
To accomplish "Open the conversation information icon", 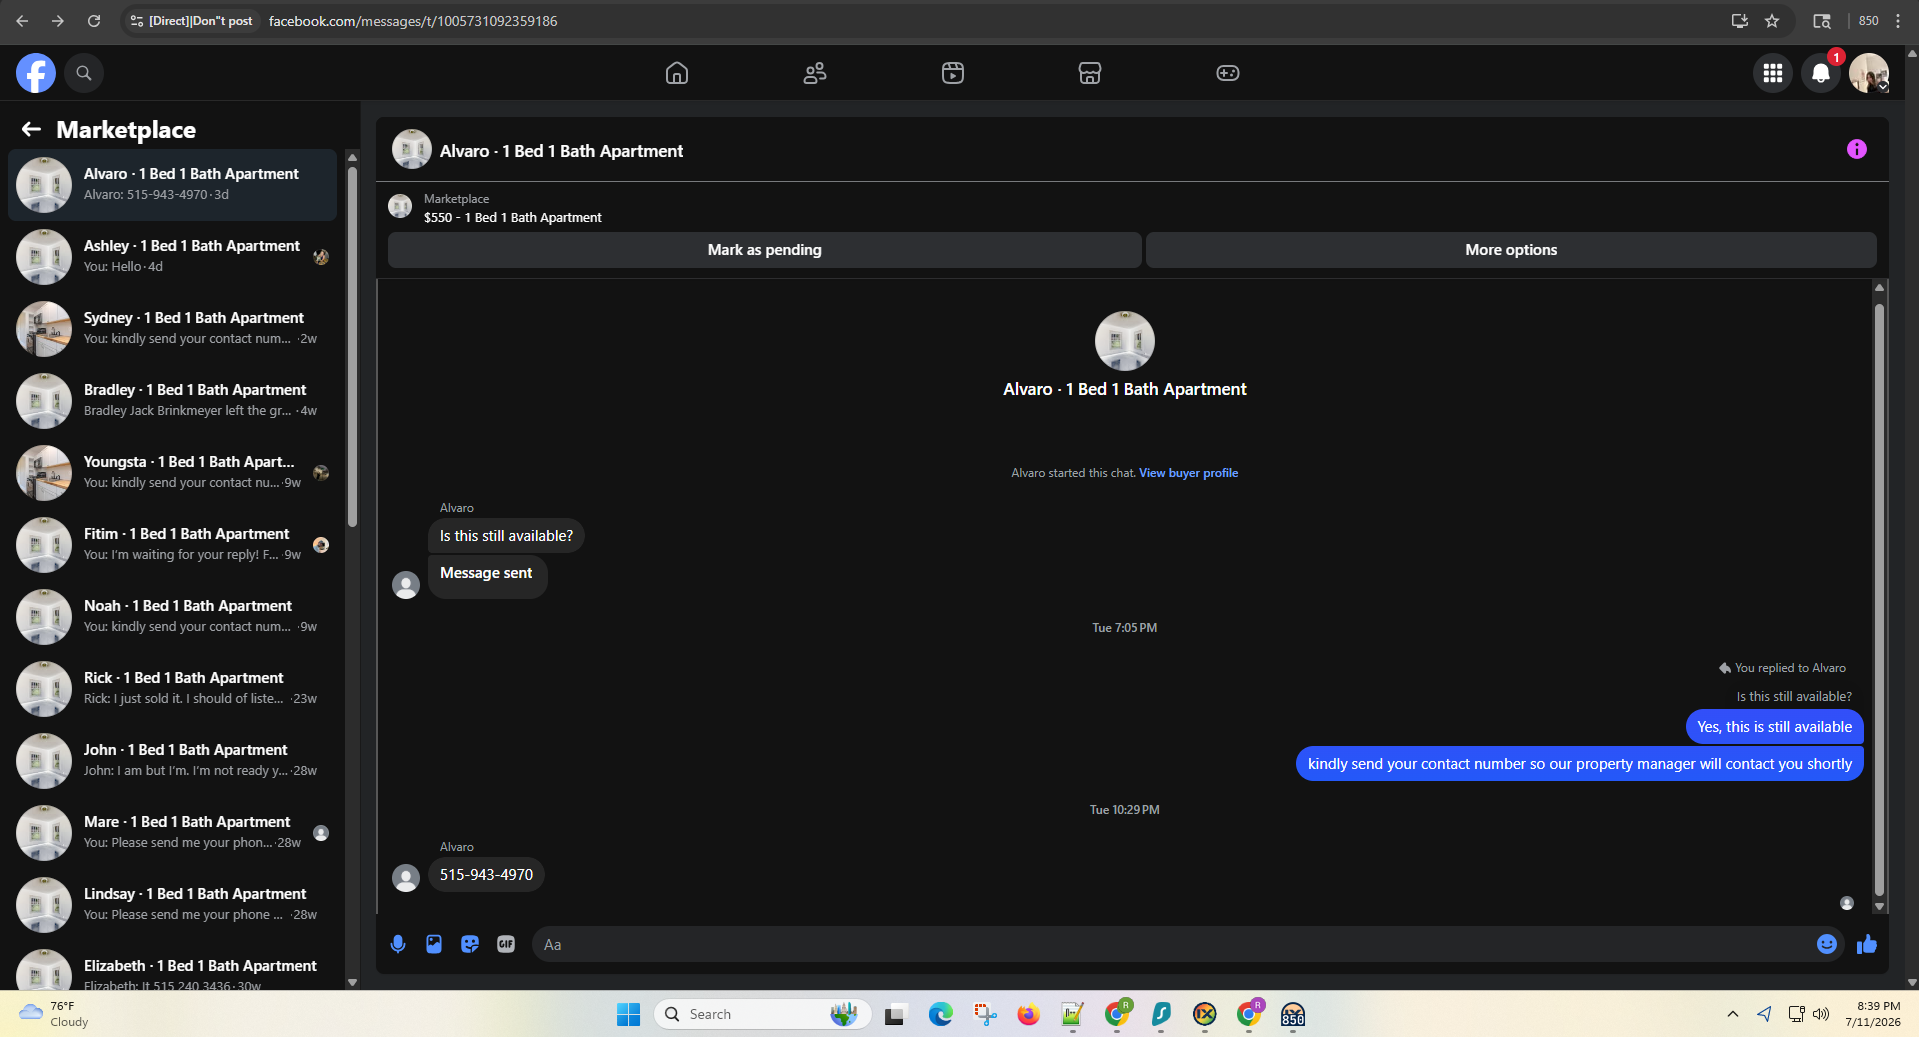I will click(x=1857, y=149).
